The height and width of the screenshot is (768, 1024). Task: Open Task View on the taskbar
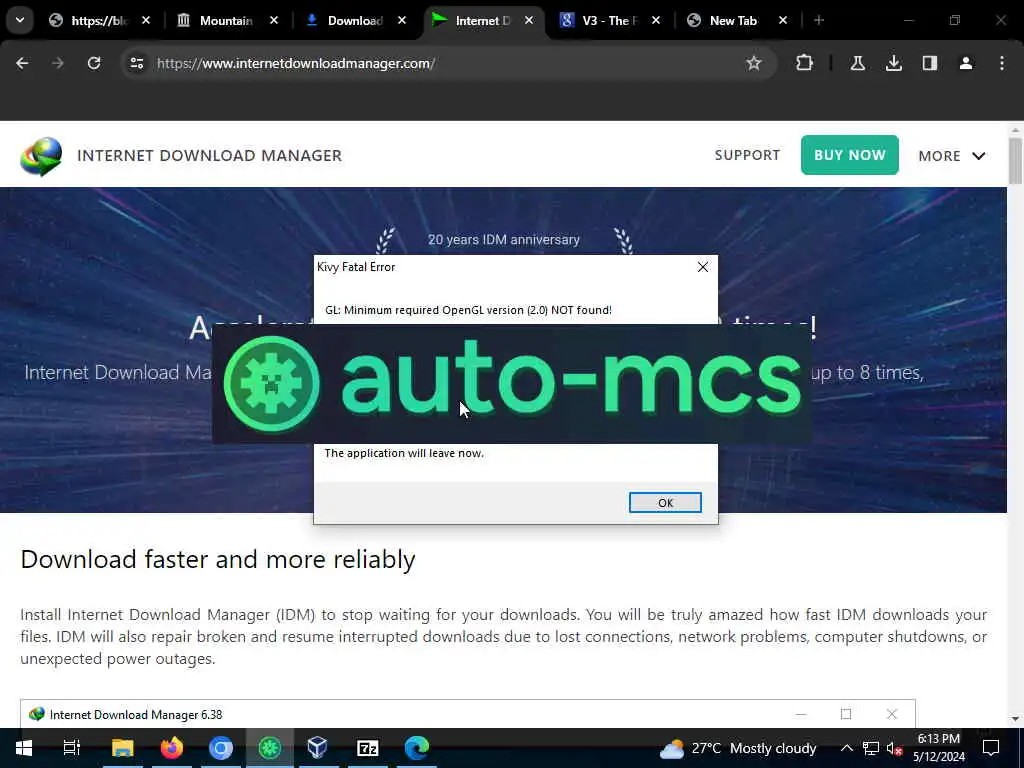click(x=71, y=748)
